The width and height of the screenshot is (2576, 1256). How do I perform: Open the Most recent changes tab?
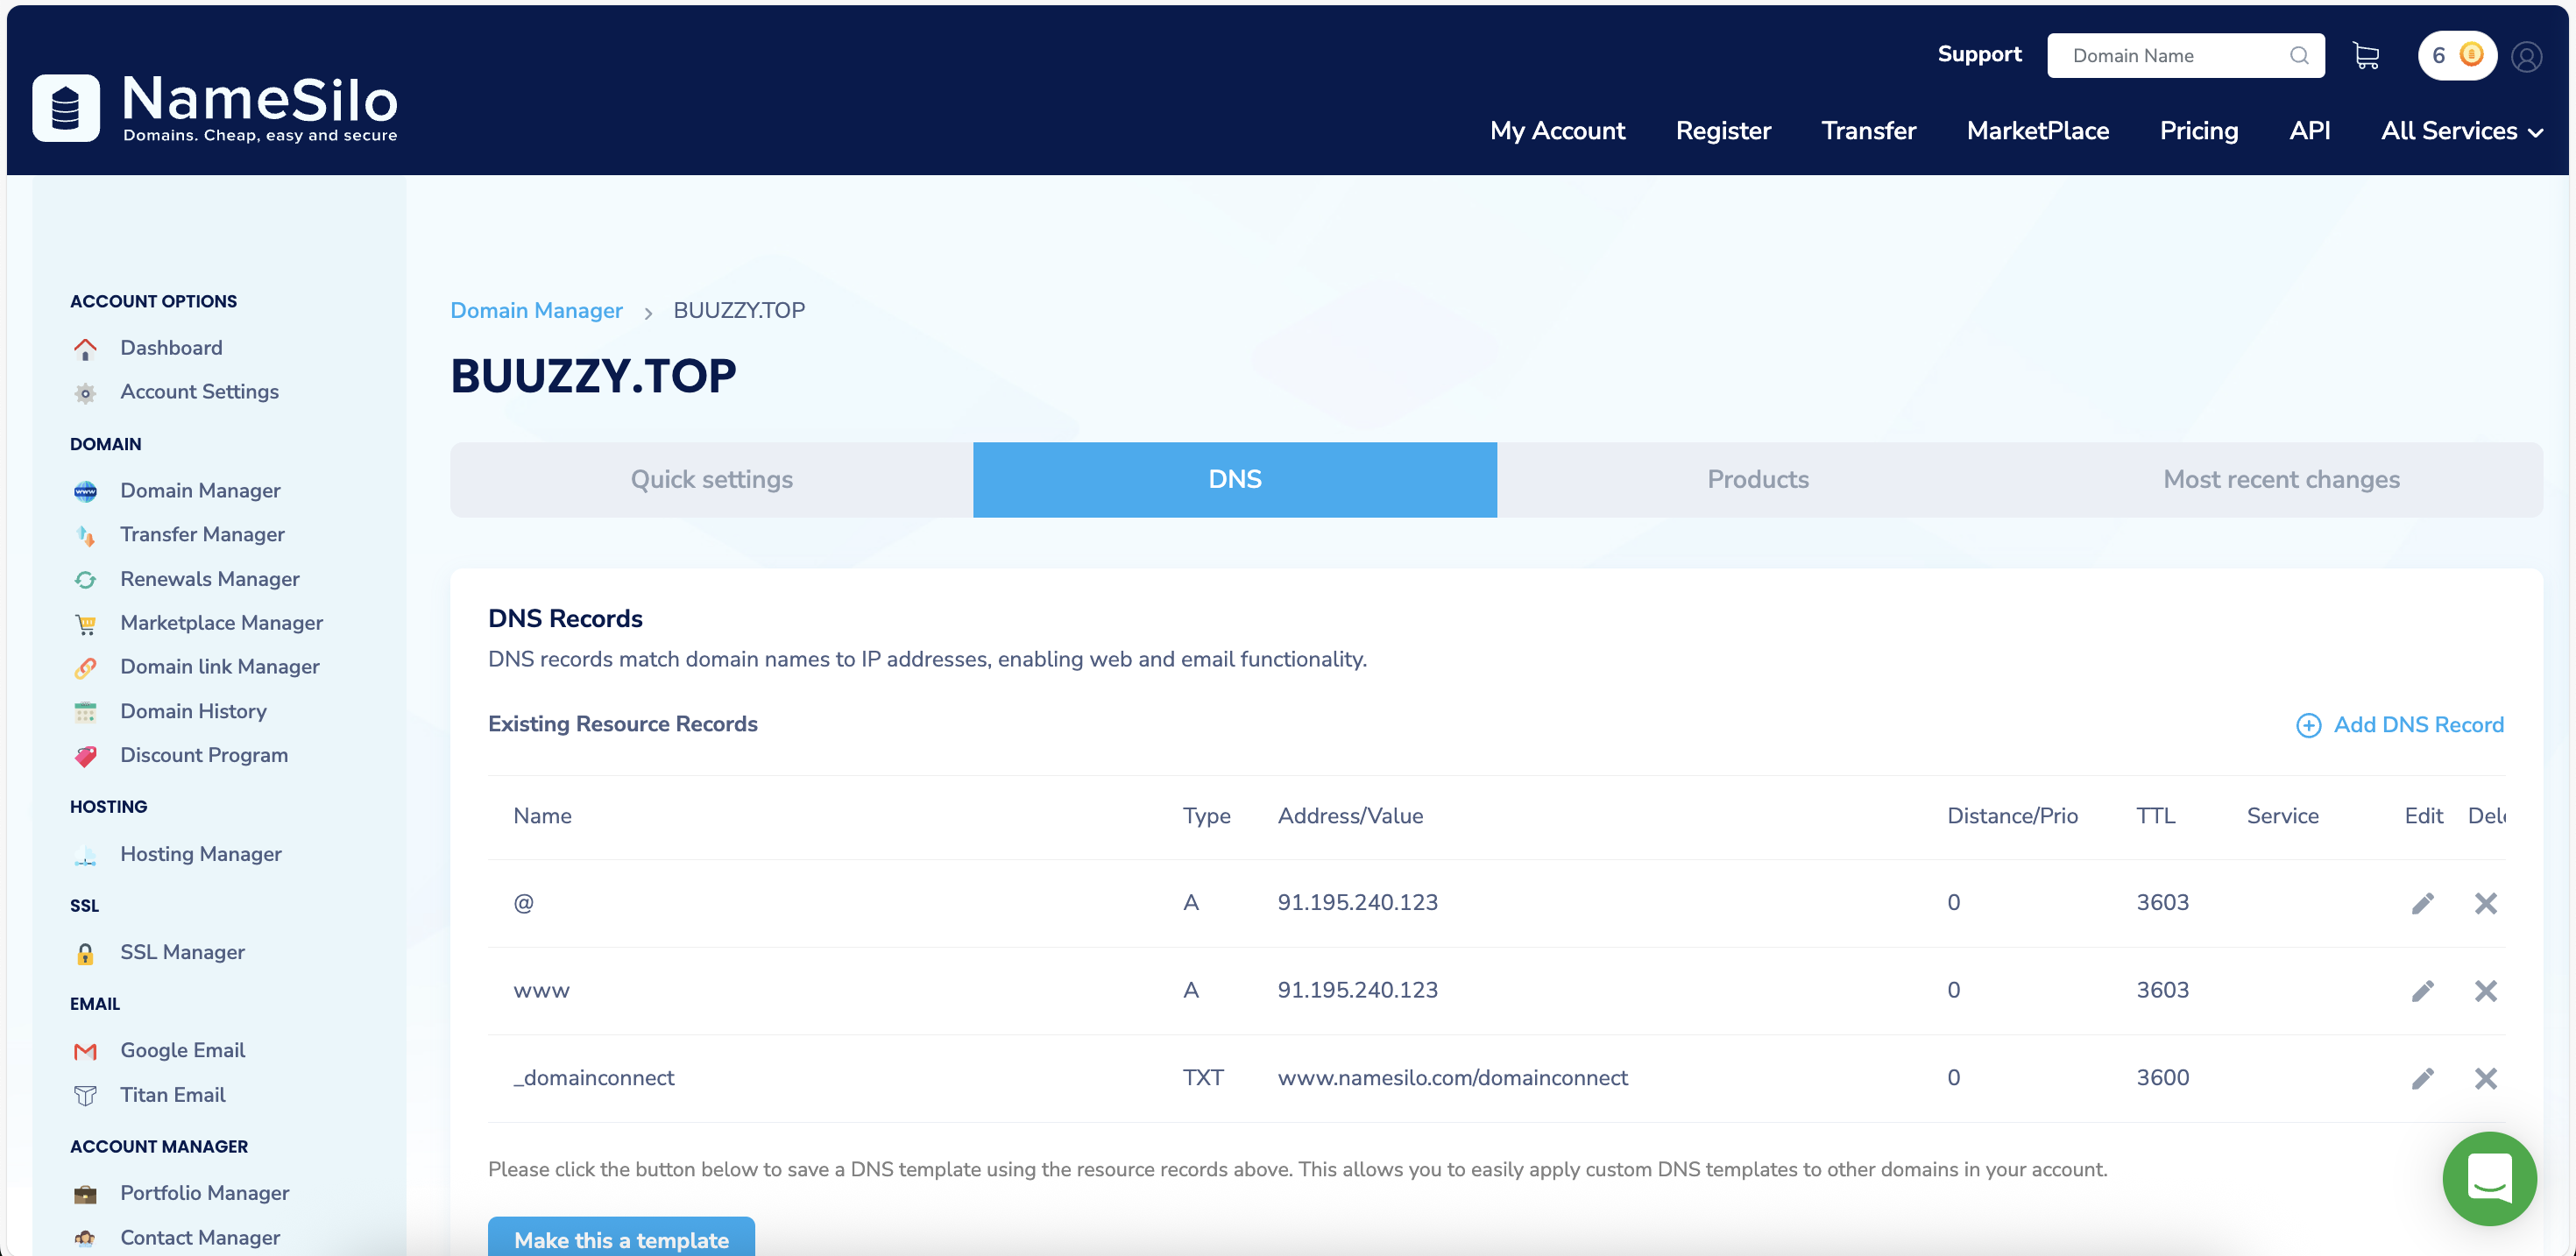coord(2281,479)
